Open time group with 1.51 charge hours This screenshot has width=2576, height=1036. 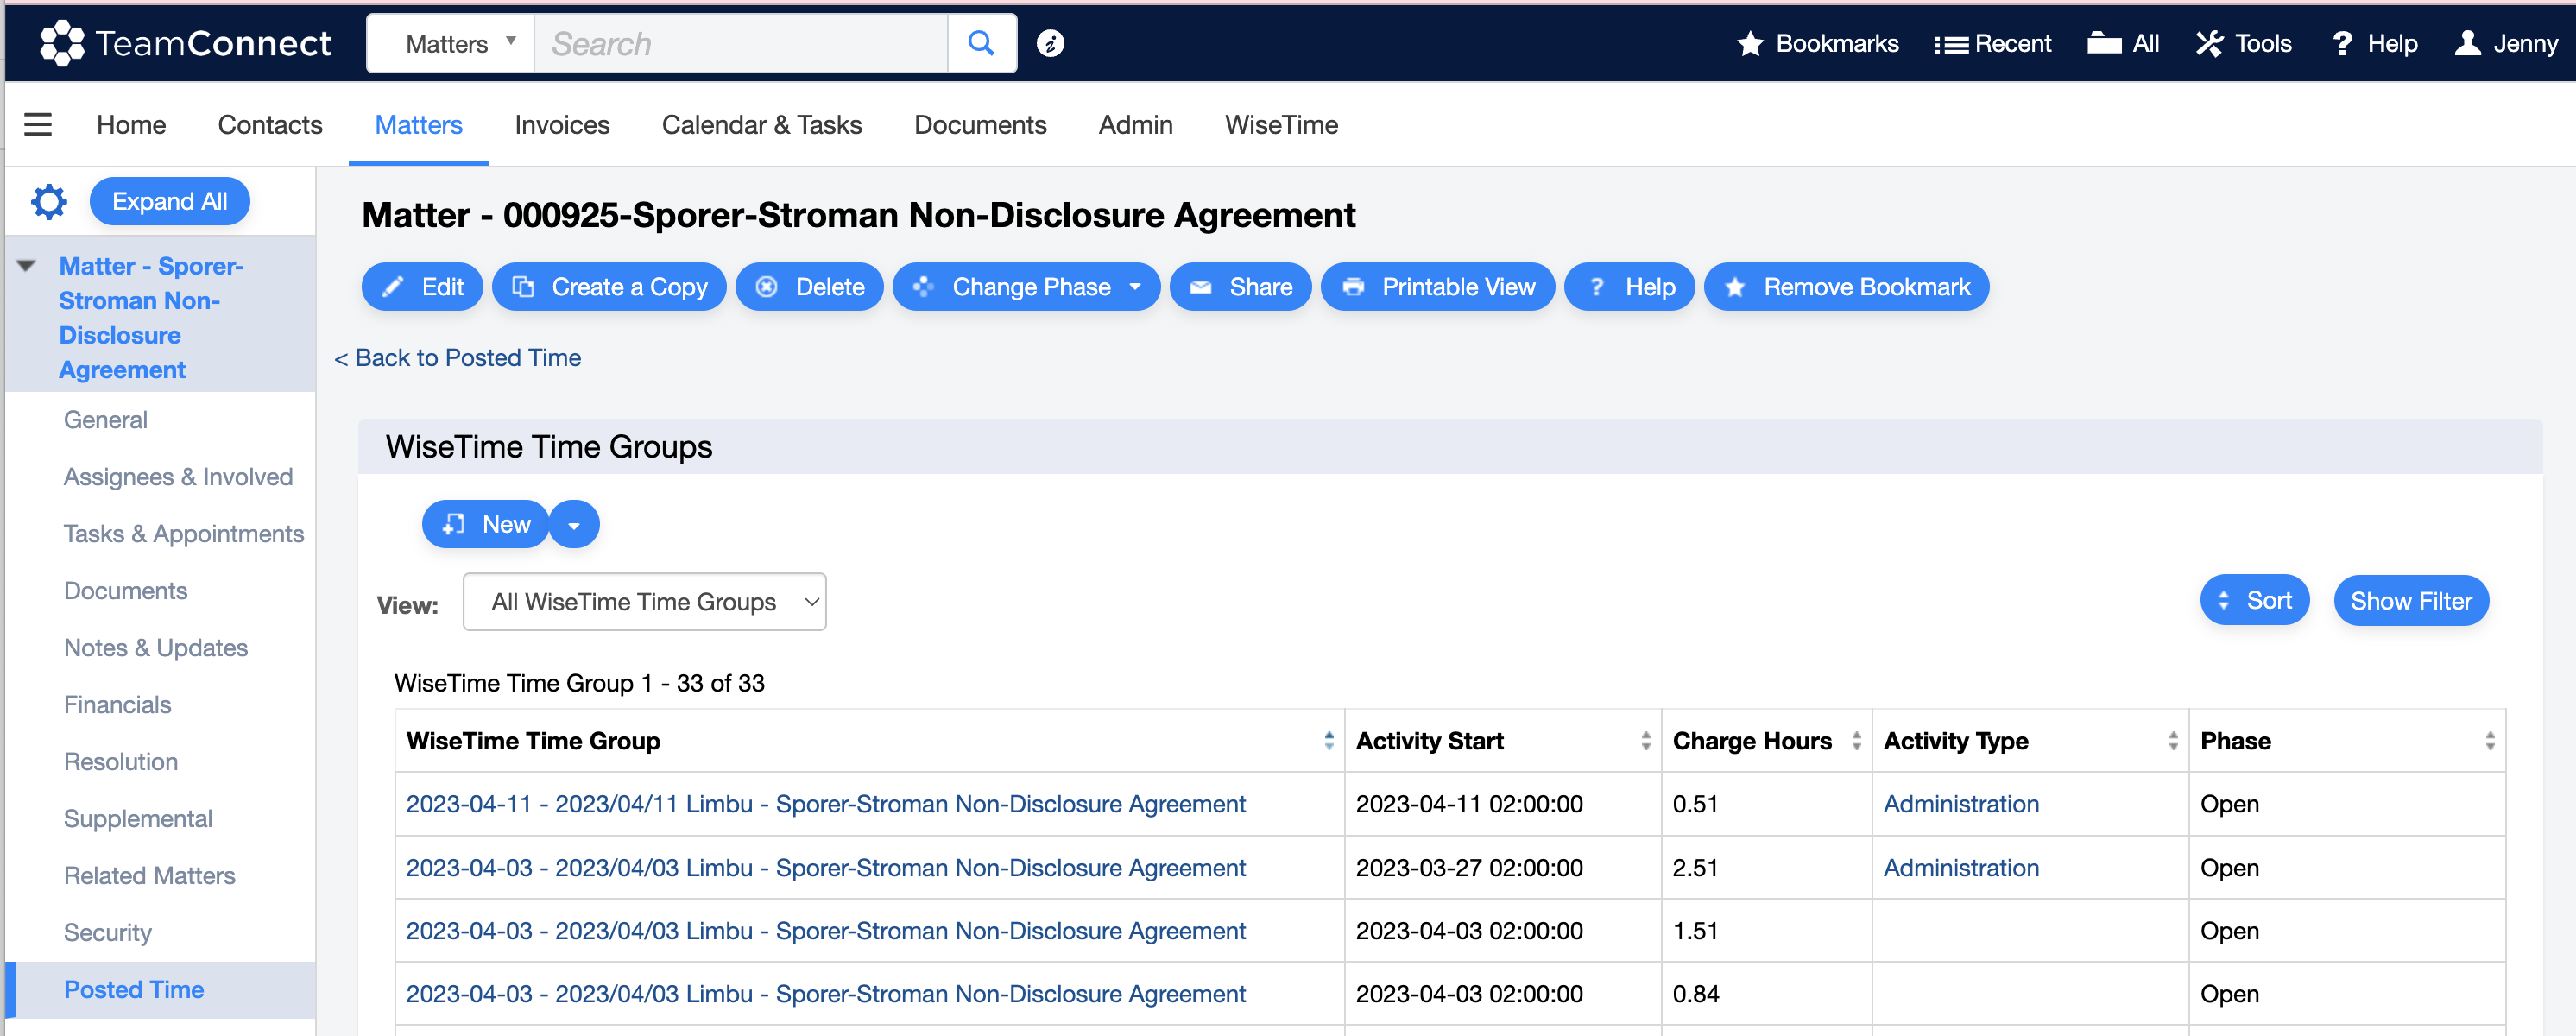coord(825,931)
